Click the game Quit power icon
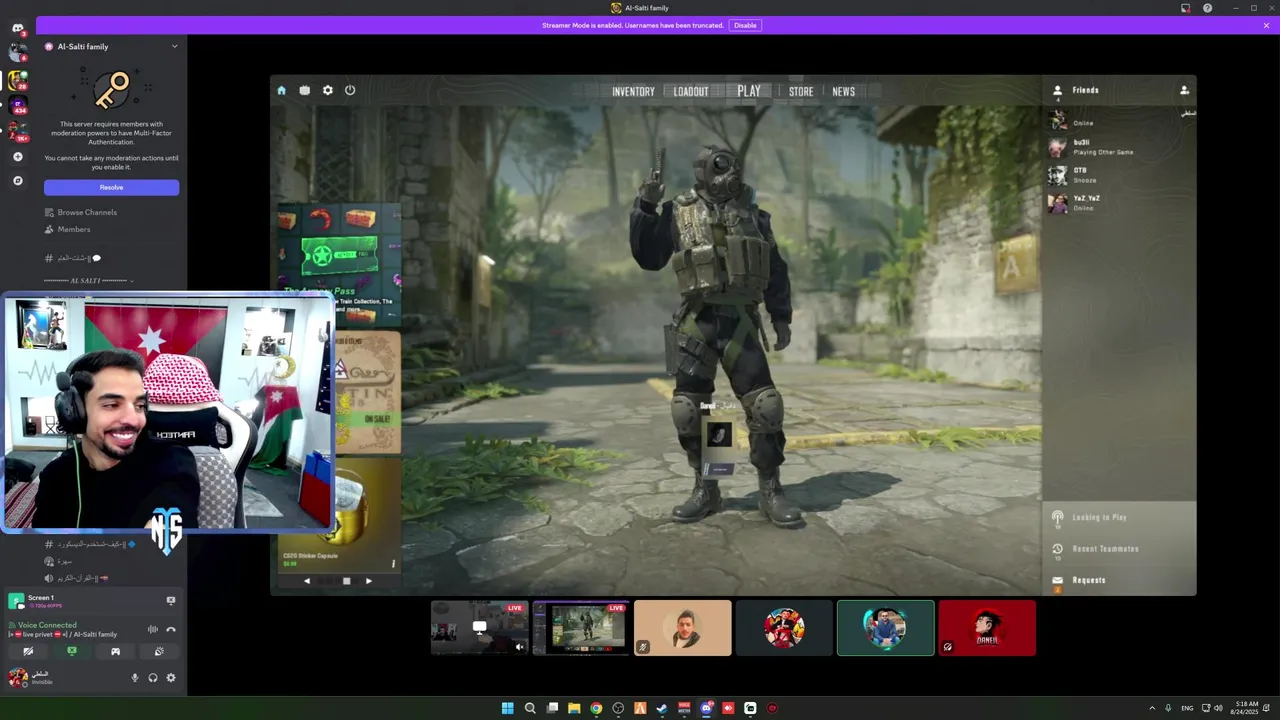1280x720 pixels. click(x=350, y=90)
